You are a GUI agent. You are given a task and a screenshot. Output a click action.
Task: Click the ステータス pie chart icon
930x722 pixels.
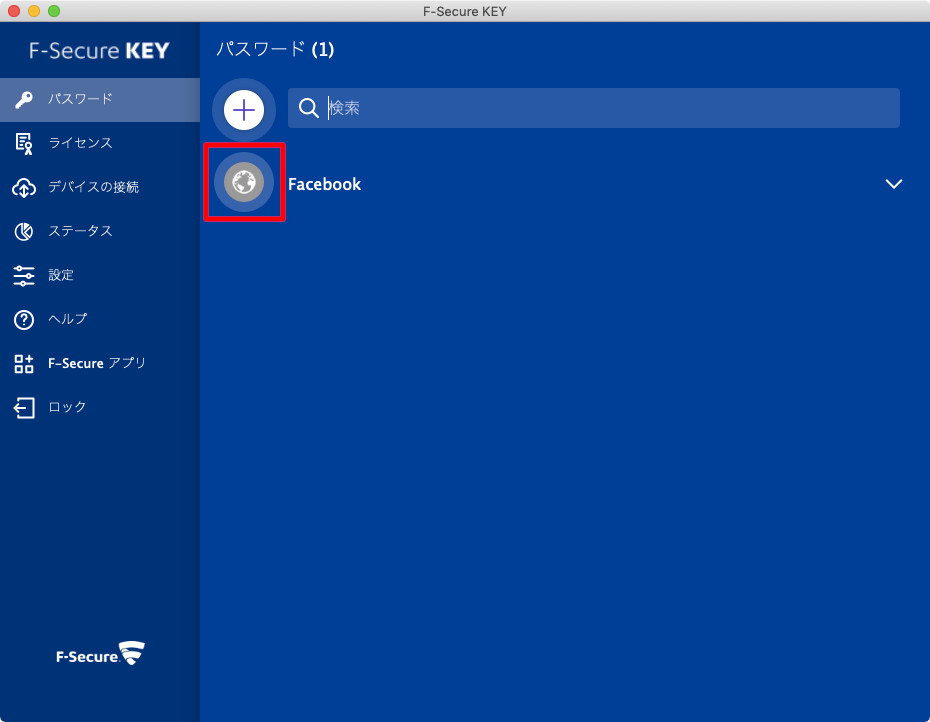click(x=24, y=231)
